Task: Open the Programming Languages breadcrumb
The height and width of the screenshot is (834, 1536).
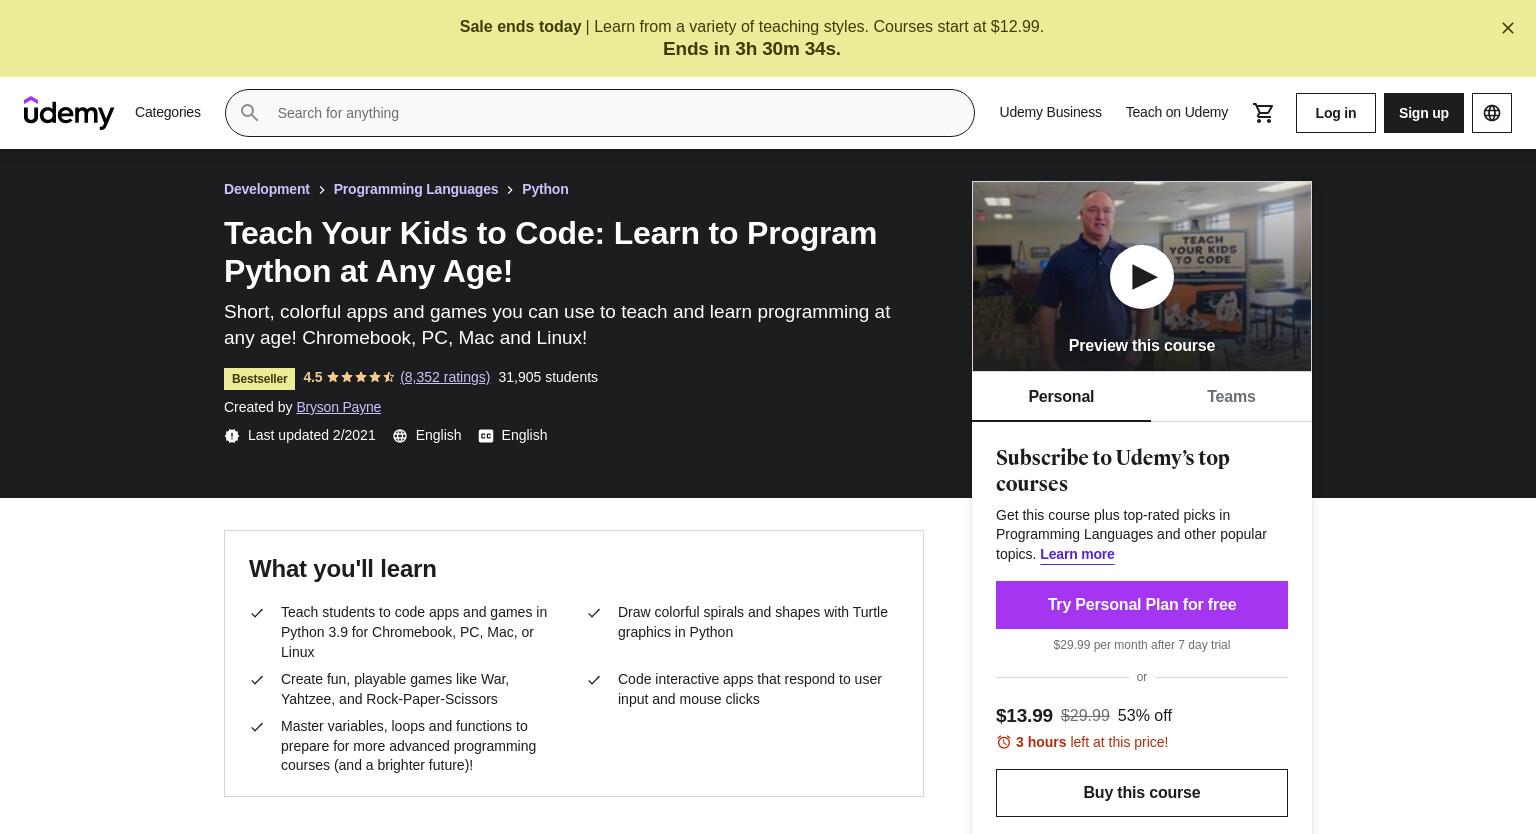Action: 416,189
